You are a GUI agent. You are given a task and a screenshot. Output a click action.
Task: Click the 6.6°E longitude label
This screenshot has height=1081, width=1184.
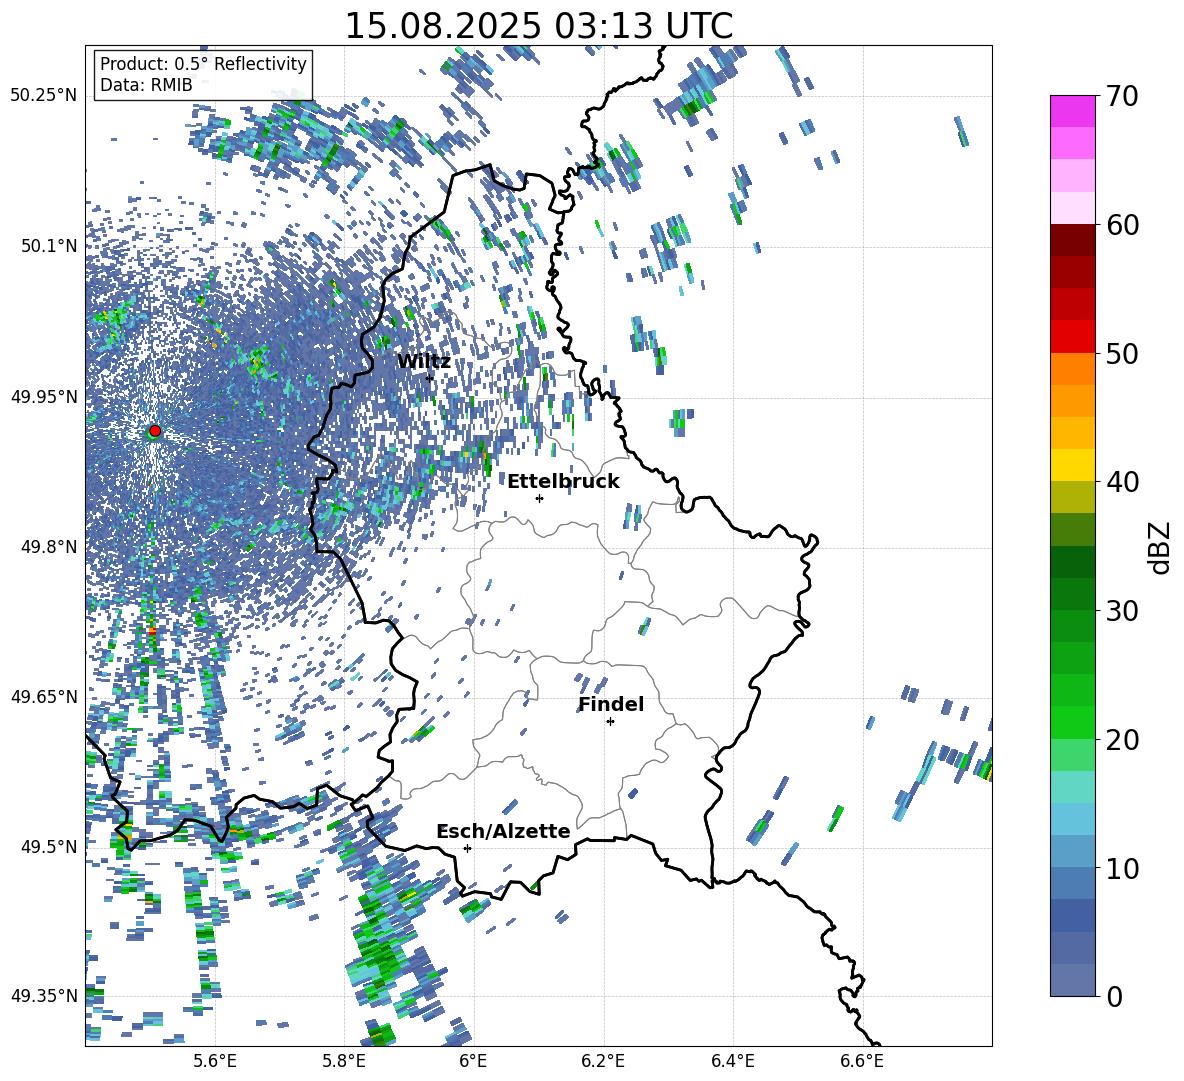pyautogui.click(x=862, y=1061)
